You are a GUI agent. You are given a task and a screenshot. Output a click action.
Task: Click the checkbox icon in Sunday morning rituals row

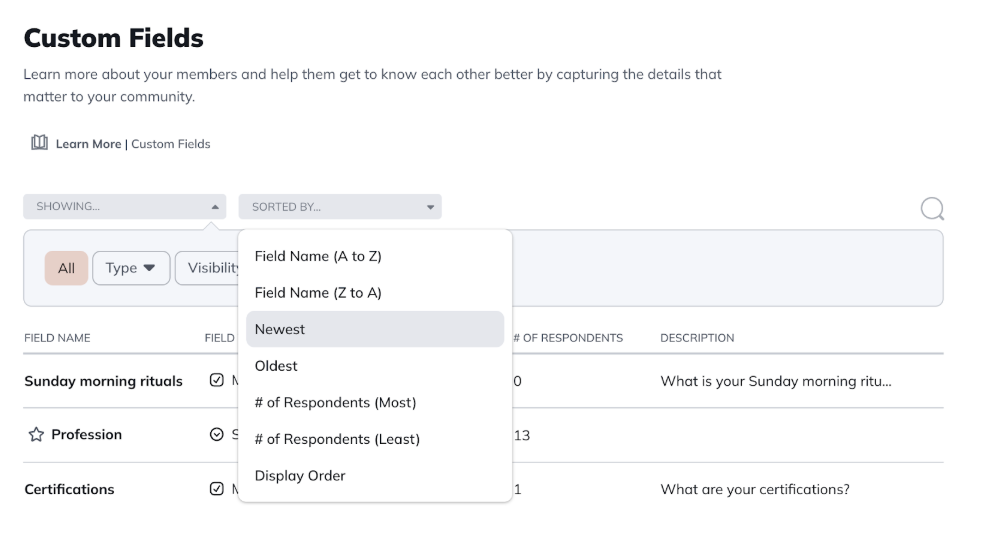coord(217,381)
